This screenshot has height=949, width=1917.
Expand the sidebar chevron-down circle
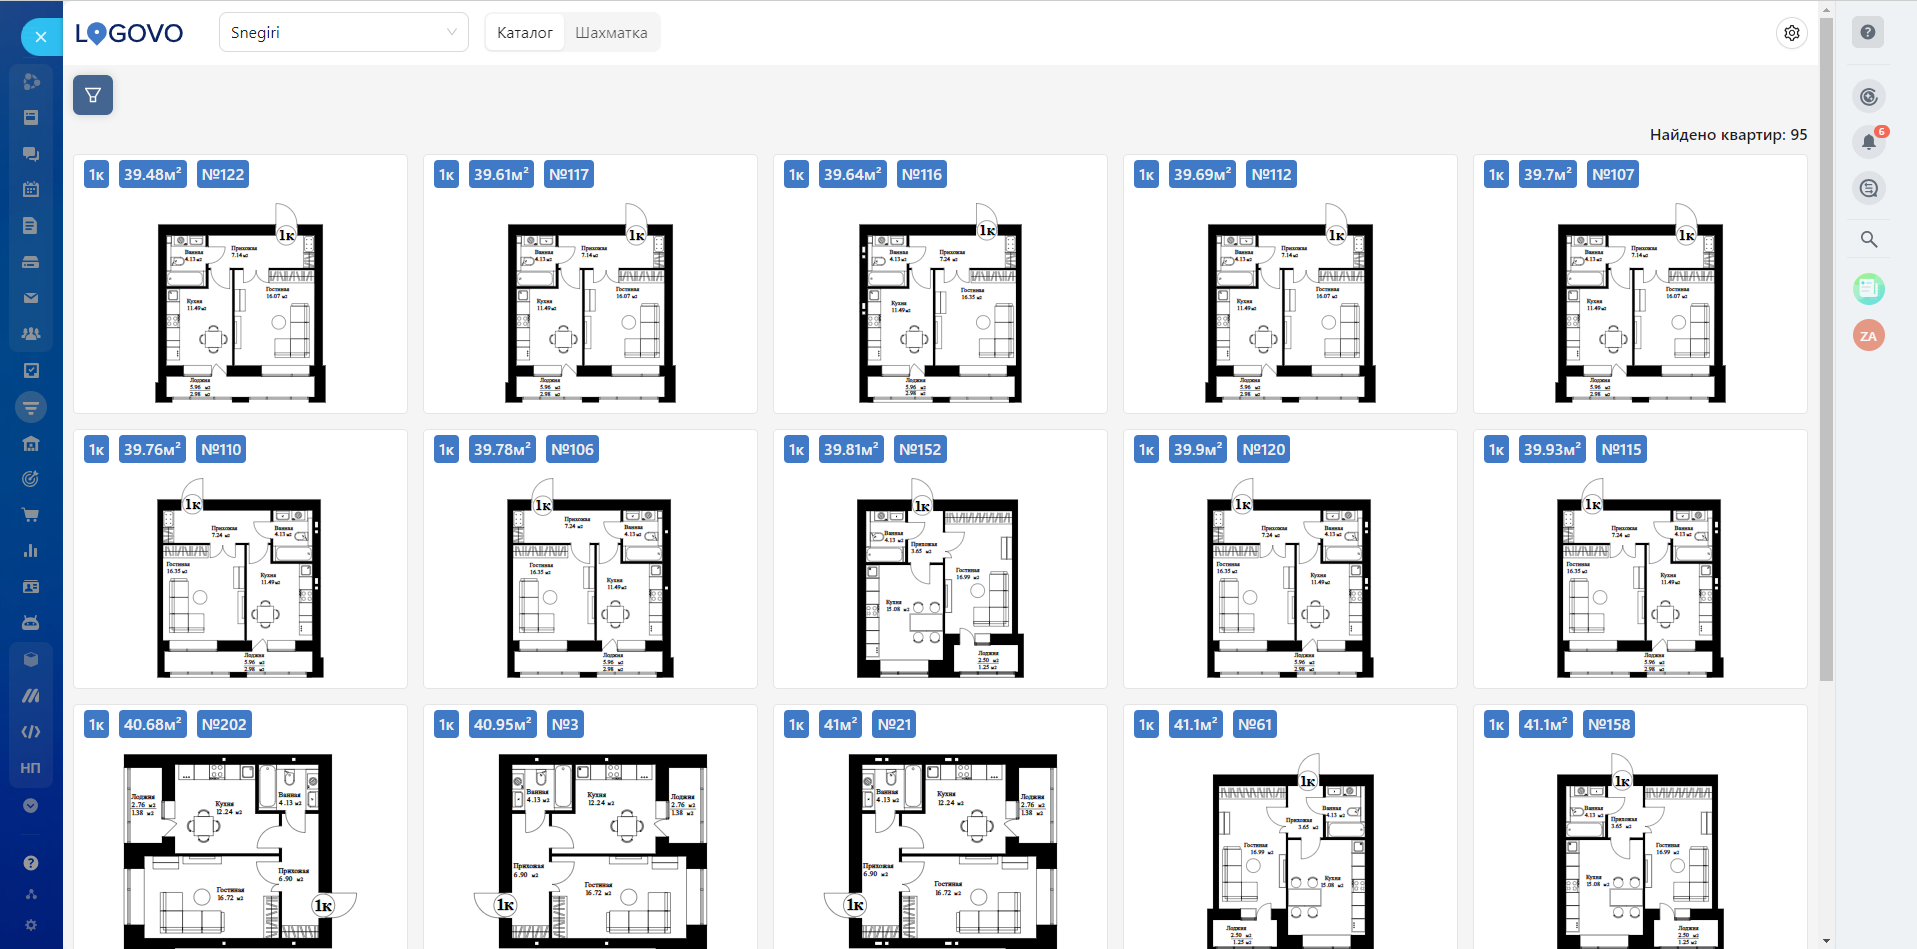(31, 806)
